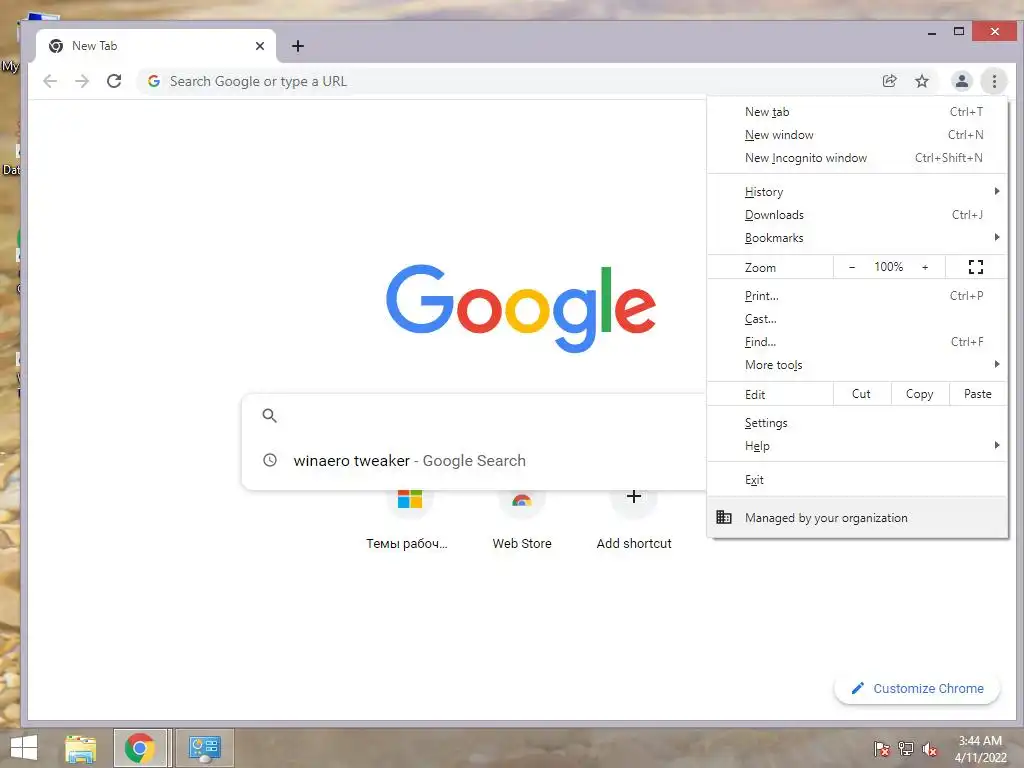Open the Action Center flag icon

(x=882, y=749)
